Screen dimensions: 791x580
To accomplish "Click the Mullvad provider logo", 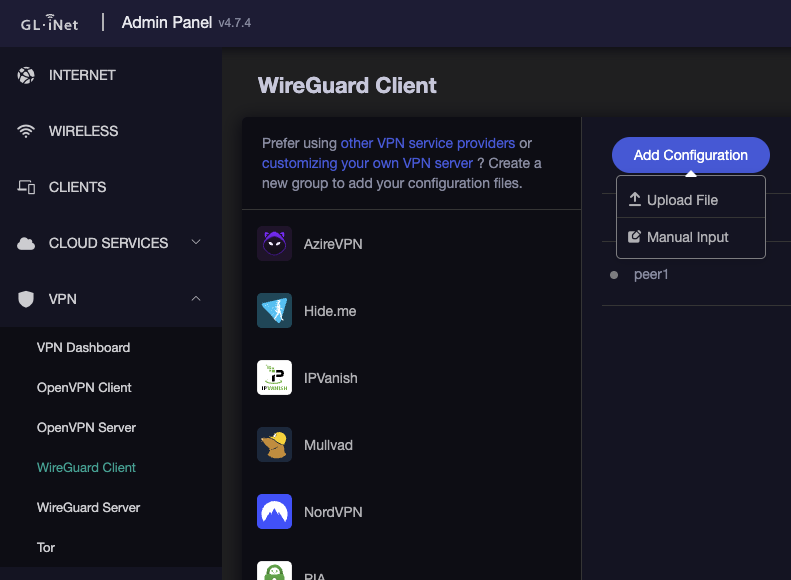I will tap(274, 444).
